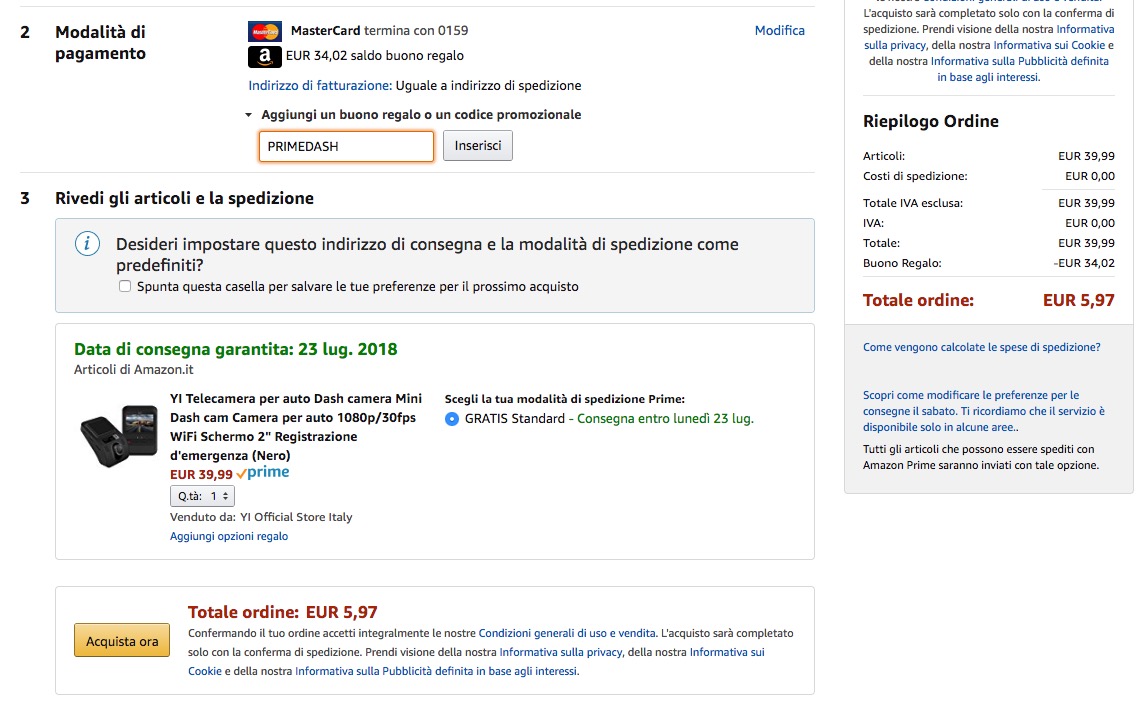Click the MasterCard logo icon
Image resolution: width=1148 pixels, height=703 pixels.
coord(265,31)
